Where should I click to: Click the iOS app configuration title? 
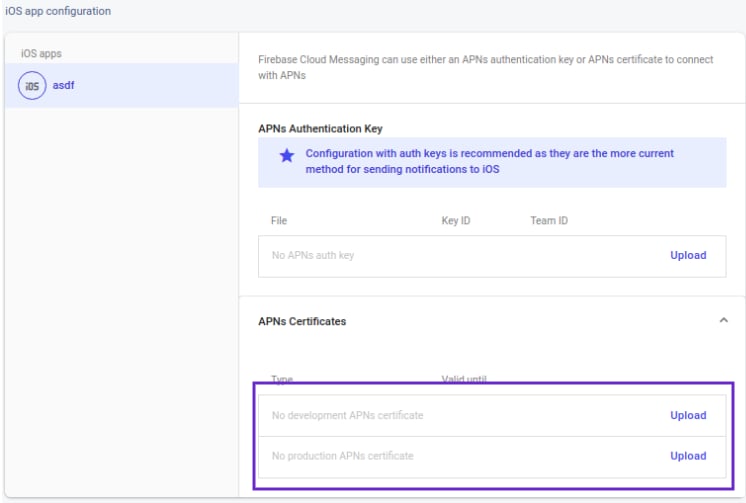click(x=58, y=11)
